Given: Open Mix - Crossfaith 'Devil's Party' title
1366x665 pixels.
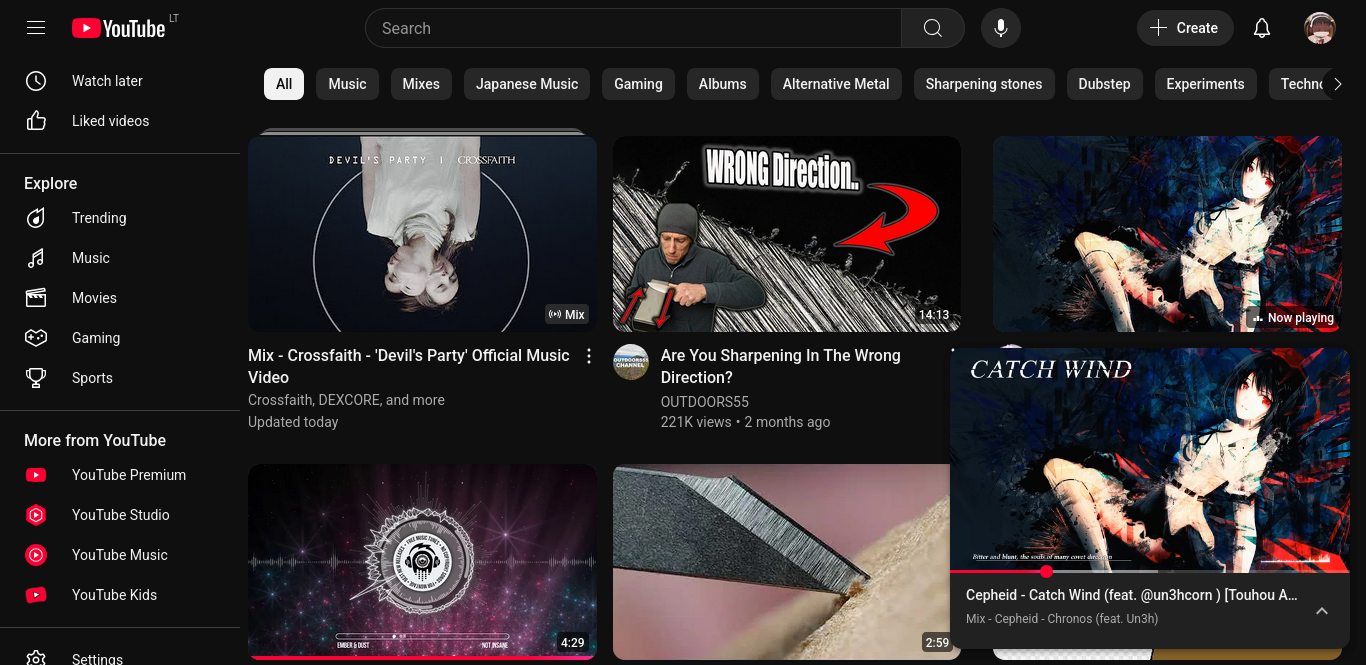Looking at the screenshot, I should 409,366.
